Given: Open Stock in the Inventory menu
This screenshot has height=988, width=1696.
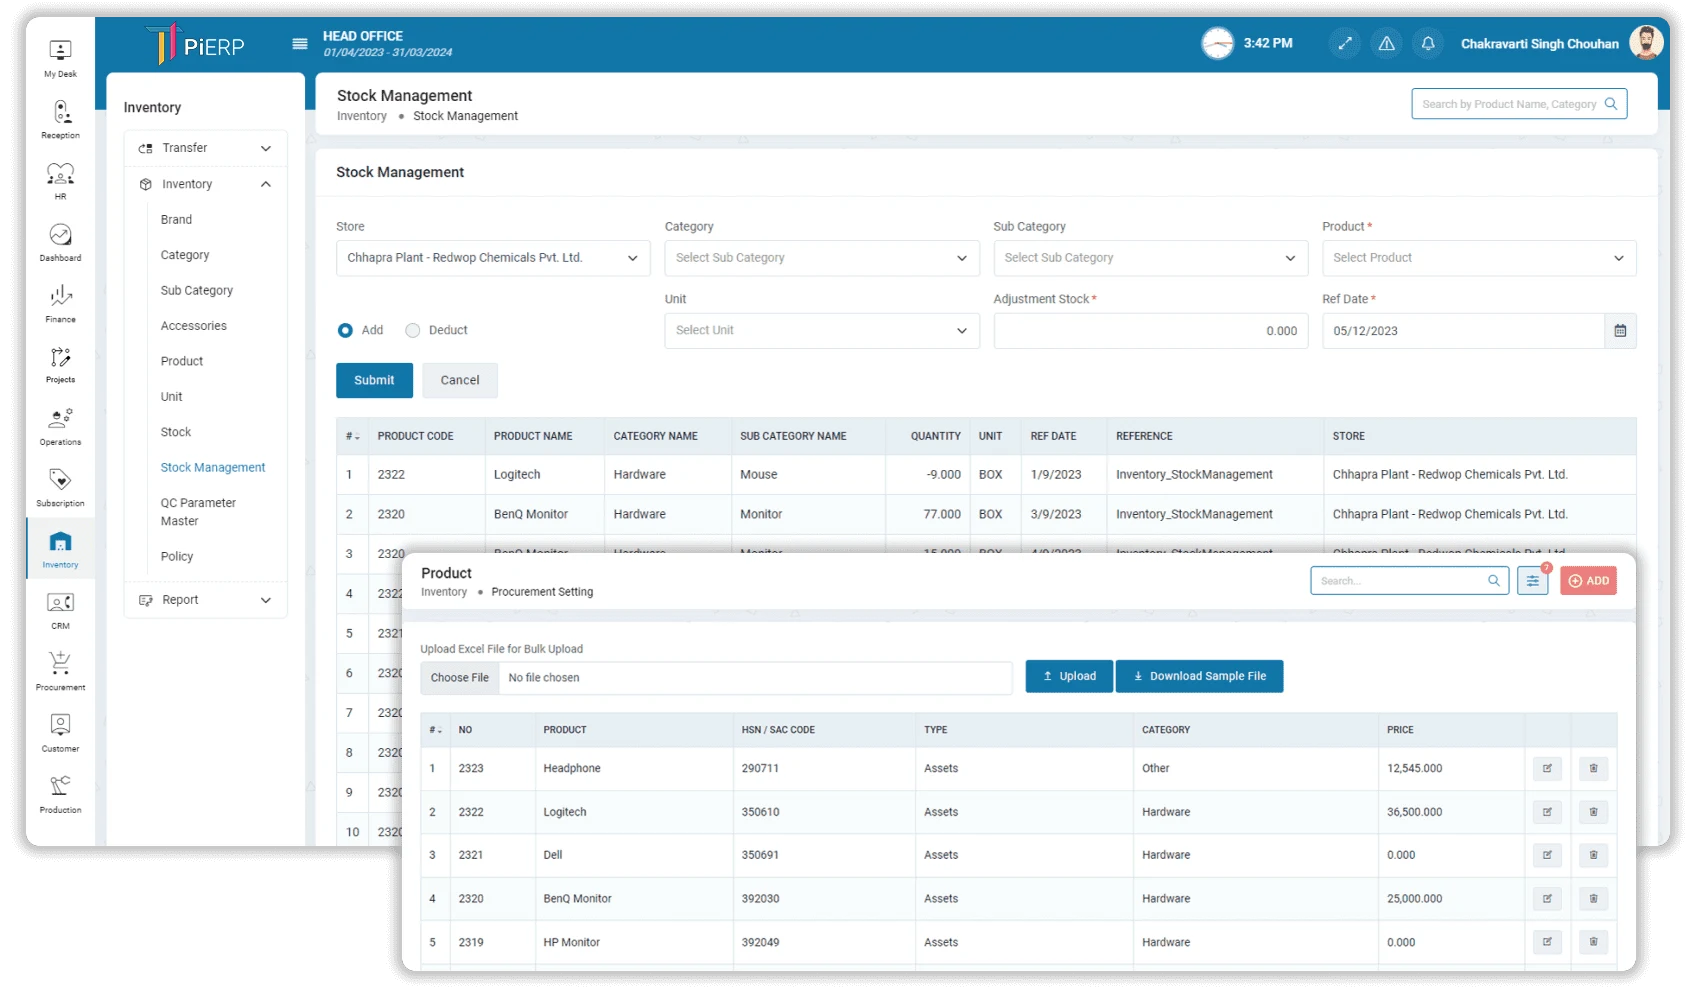Looking at the screenshot, I should pos(176,432).
